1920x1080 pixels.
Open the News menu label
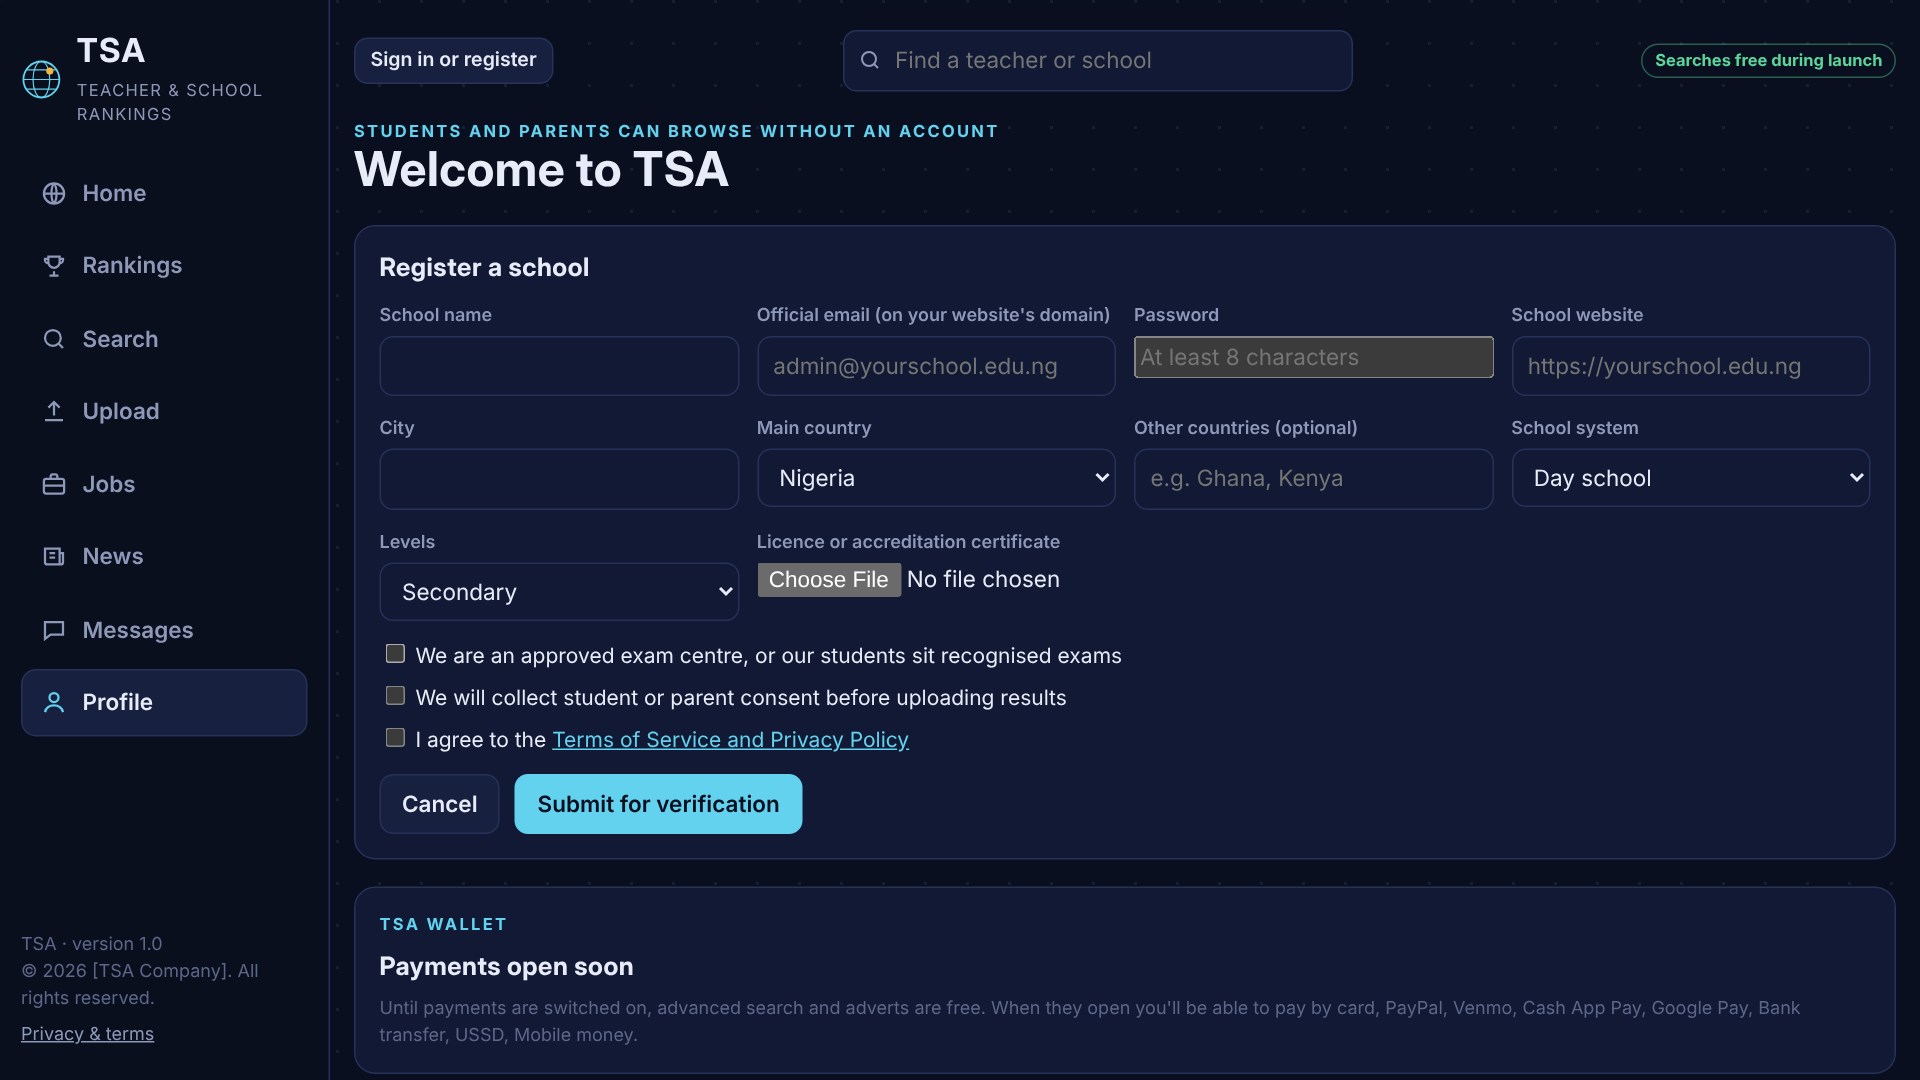click(x=113, y=556)
